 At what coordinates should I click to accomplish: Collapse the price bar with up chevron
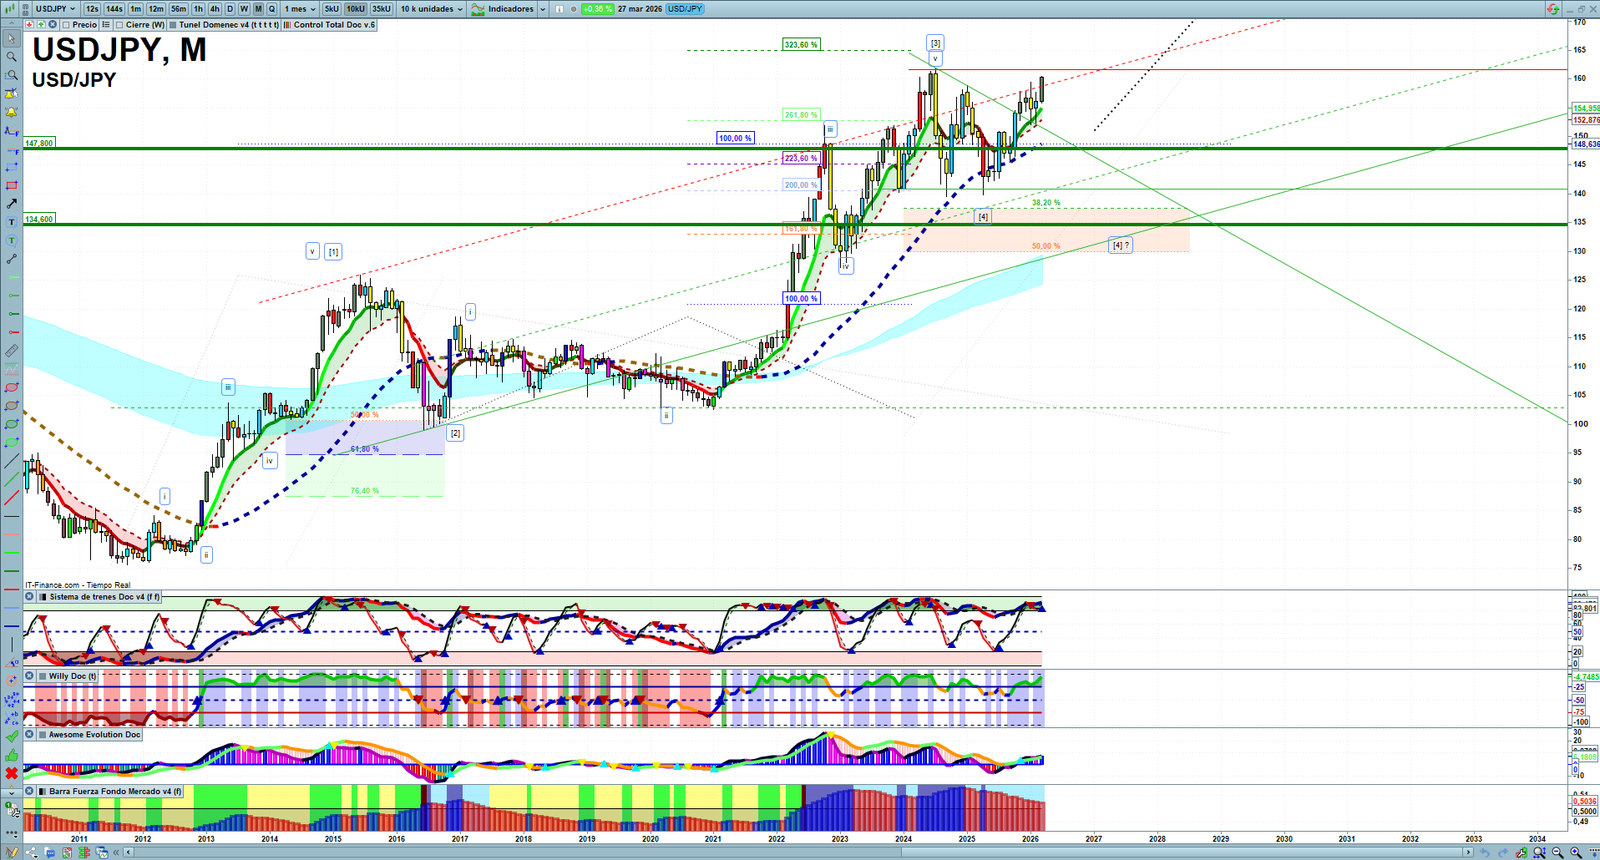[11, 25]
